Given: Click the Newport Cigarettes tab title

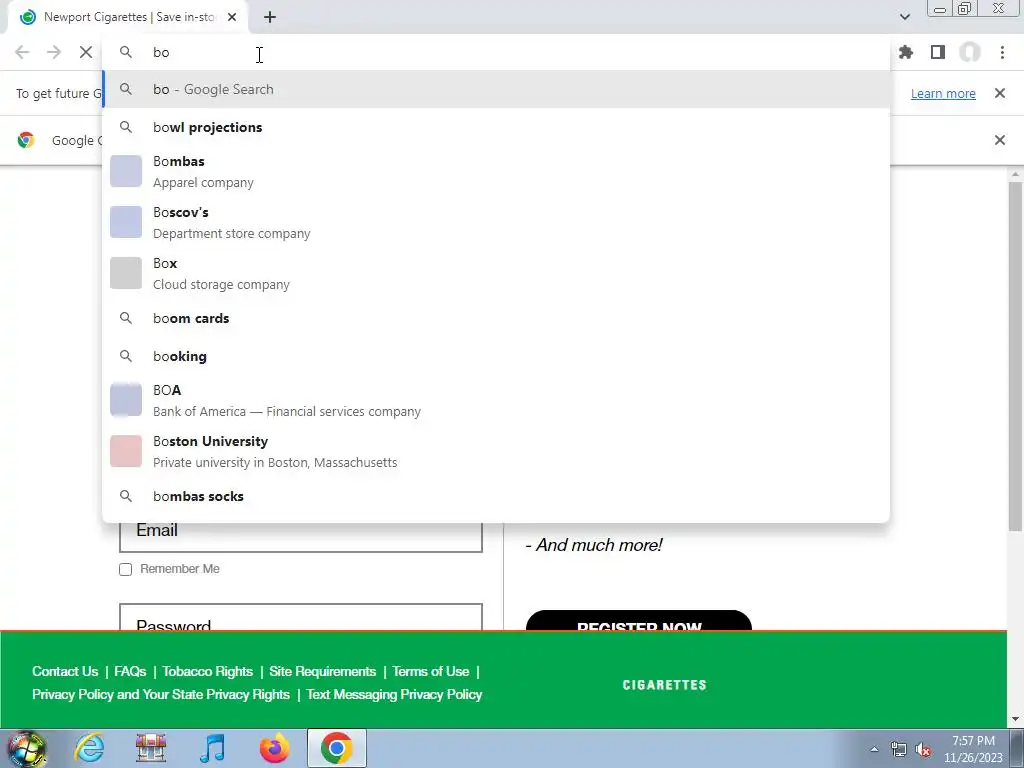Looking at the screenshot, I should pyautogui.click(x=129, y=17).
